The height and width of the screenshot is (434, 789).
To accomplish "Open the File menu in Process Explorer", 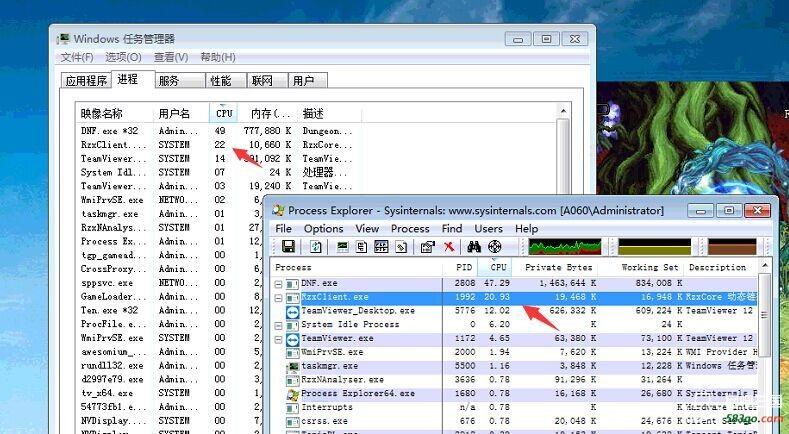I will point(283,229).
